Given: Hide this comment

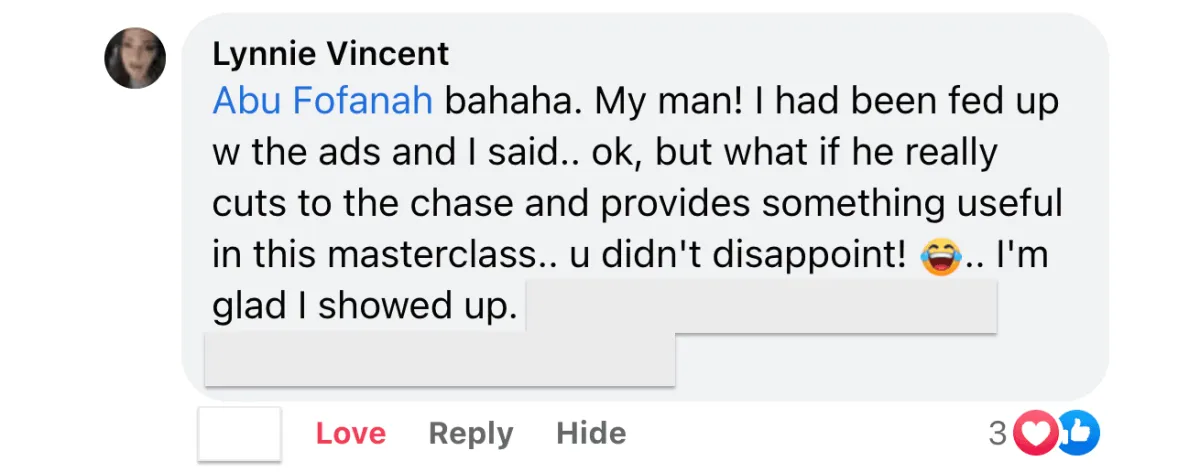Looking at the screenshot, I should pos(591,433).
